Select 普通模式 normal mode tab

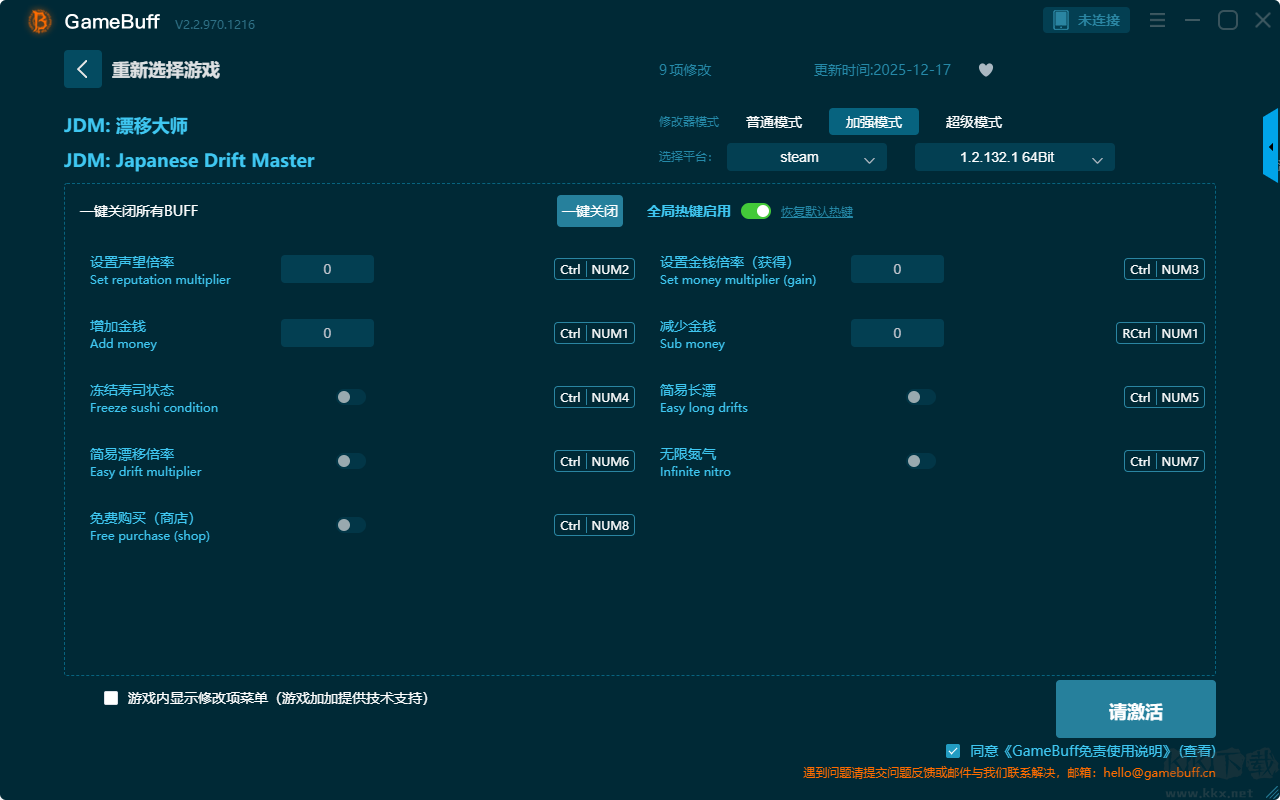click(x=773, y=122)
